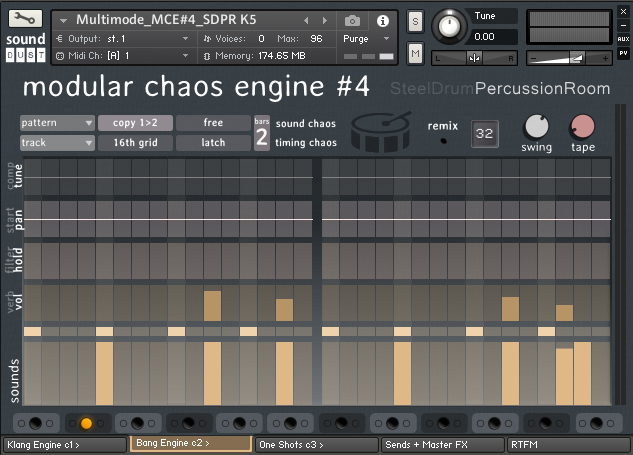633x455 pixels.
Task: Open the instrument info icon
Action: point(383,21)
